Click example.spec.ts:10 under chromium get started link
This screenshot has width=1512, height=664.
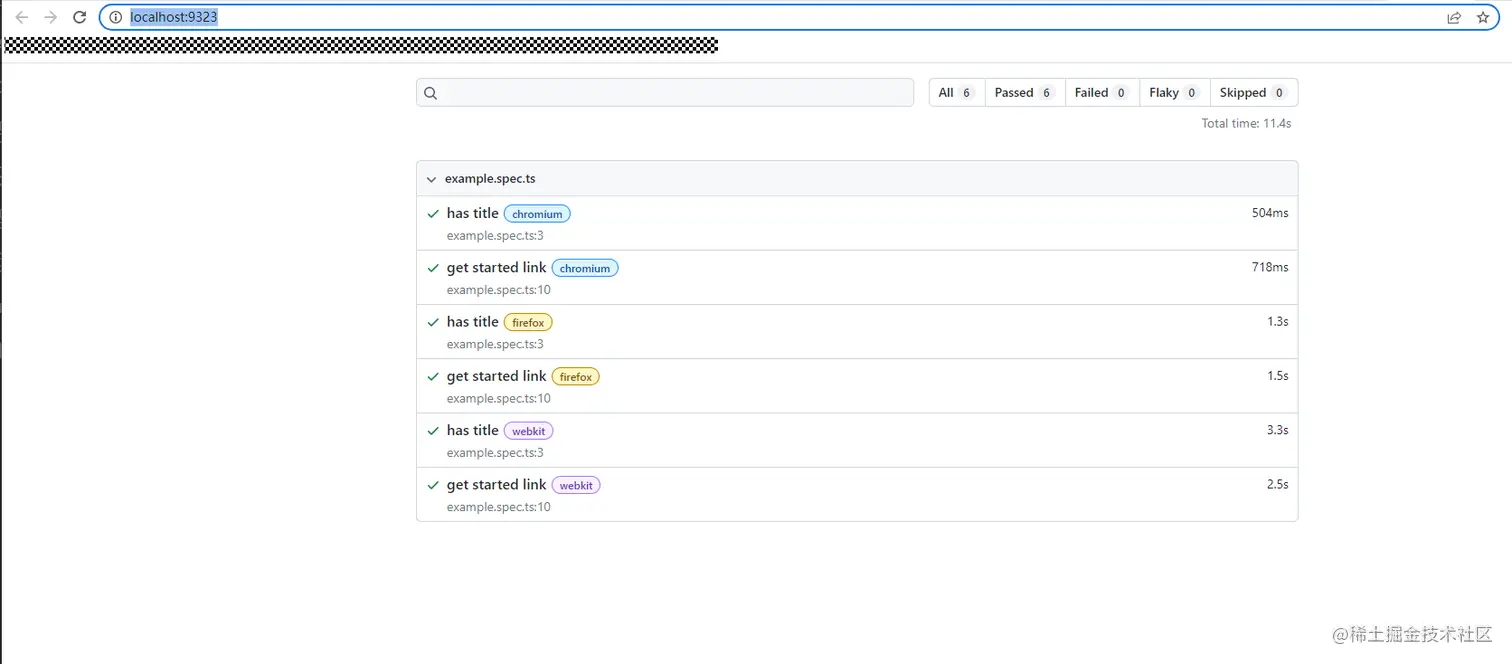point(499,290)
